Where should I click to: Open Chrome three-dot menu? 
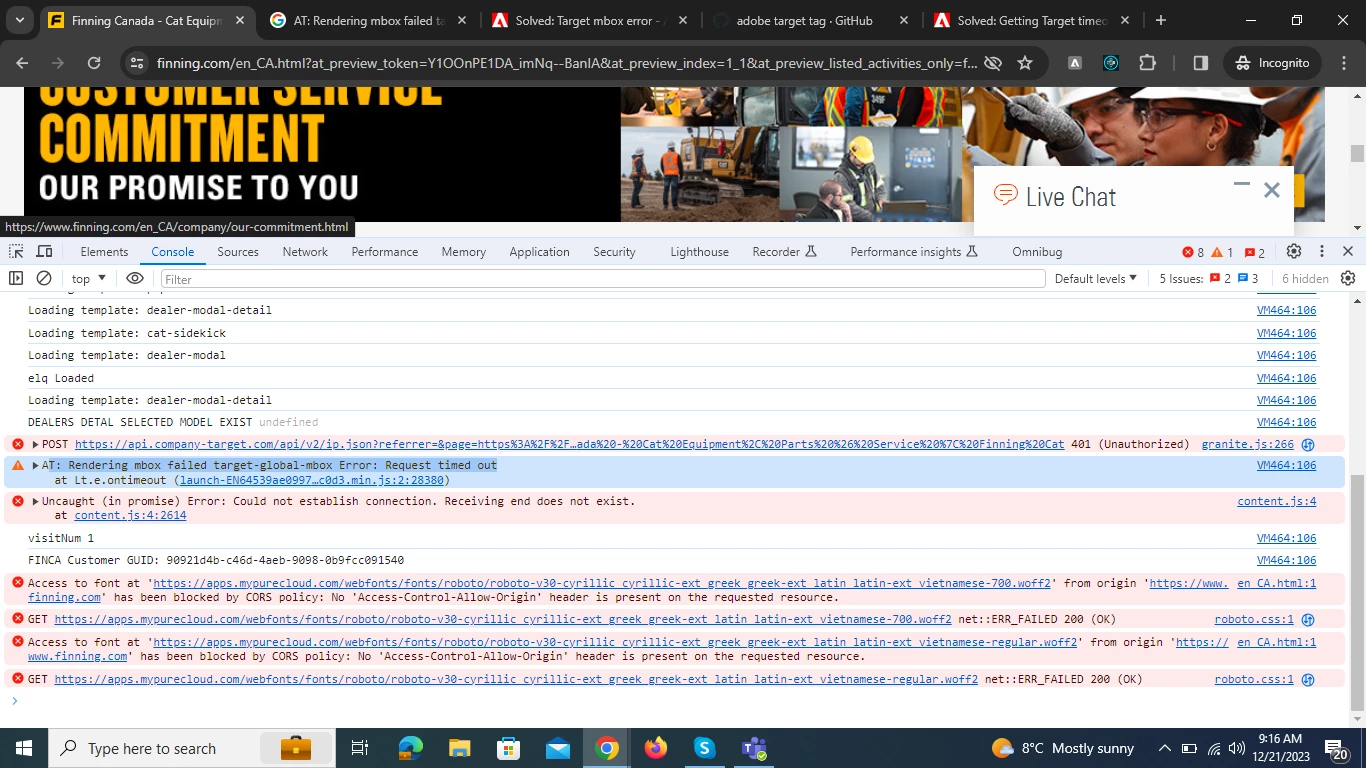click(1342, 63)
